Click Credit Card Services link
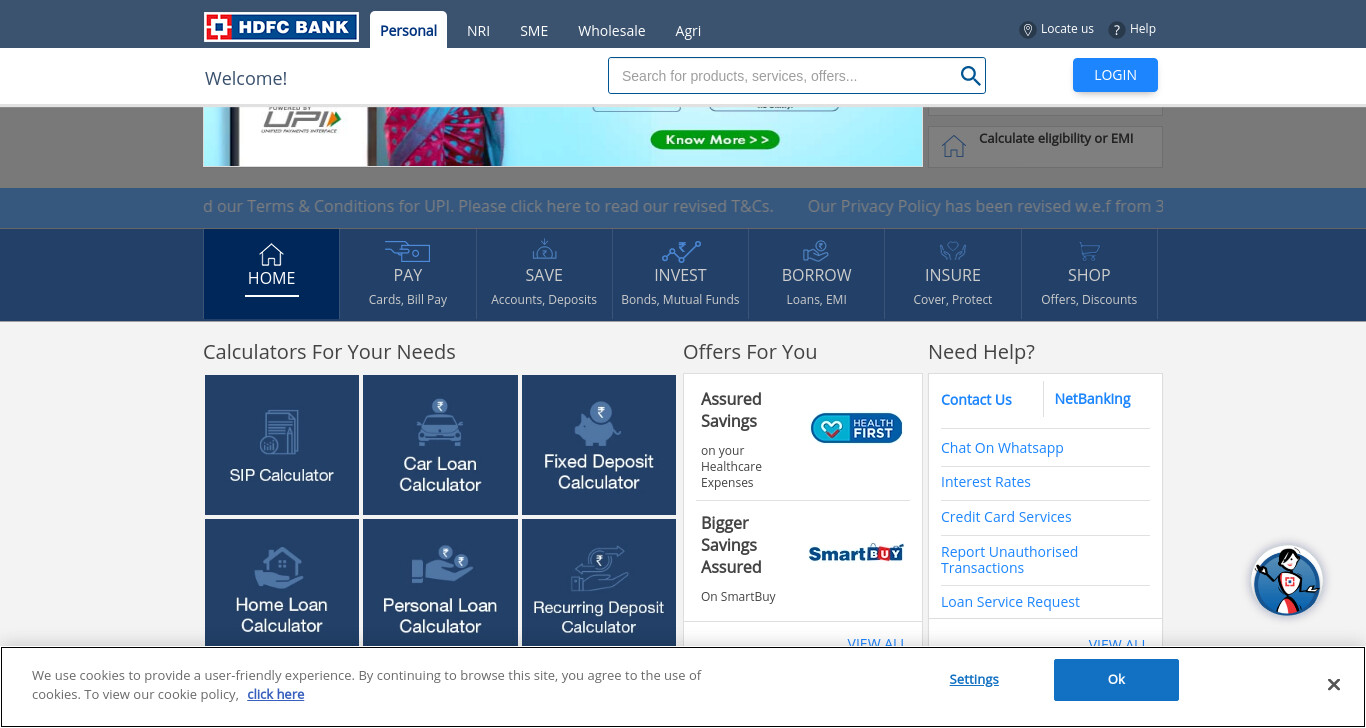Image resolution: width=1366 pixels, height=728 pixels. 1006,517
